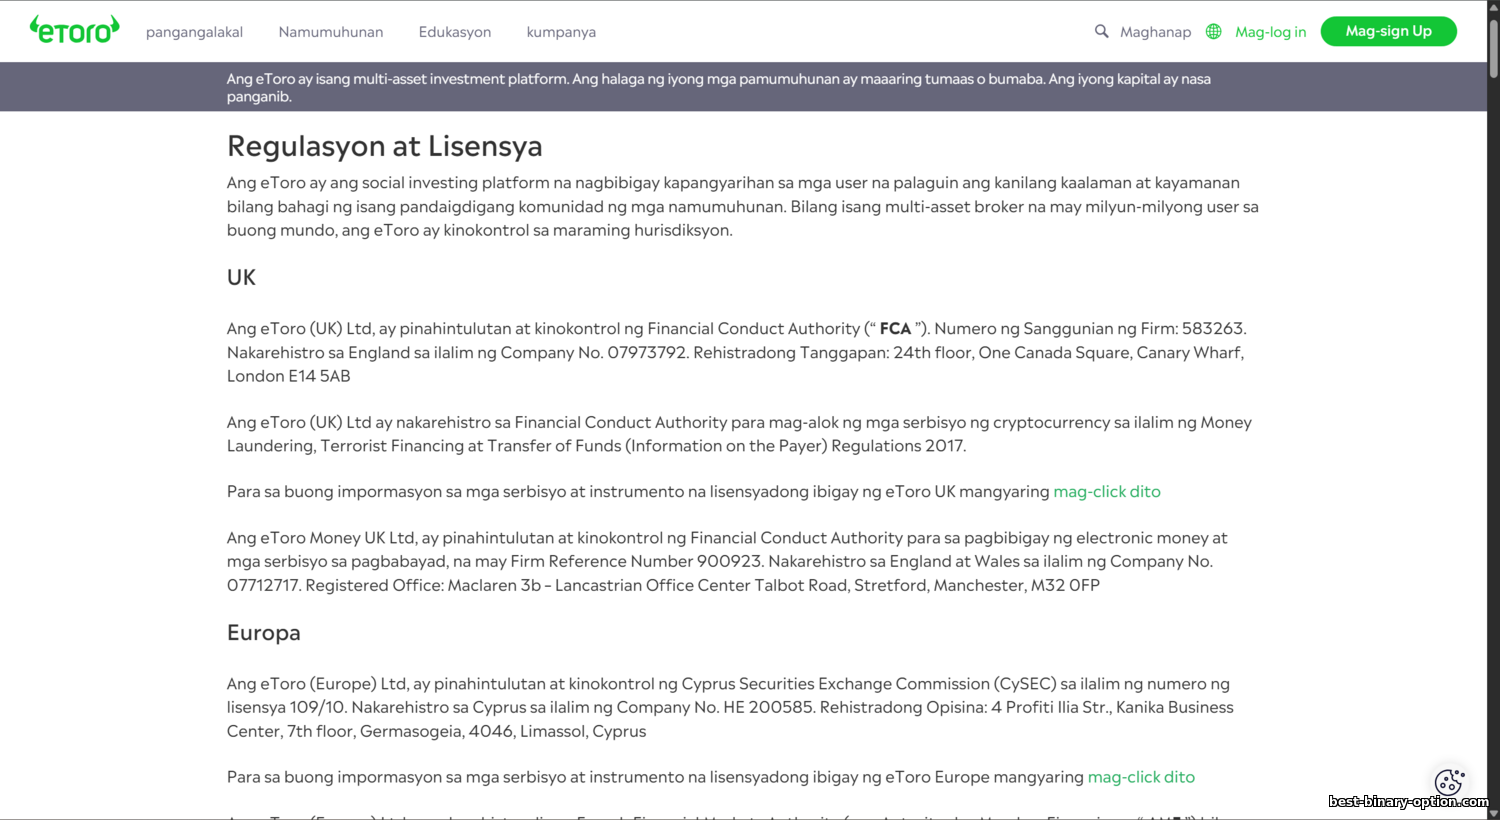Open the Edukasyon menu
1500x820 pixels.
pos(454,32)
